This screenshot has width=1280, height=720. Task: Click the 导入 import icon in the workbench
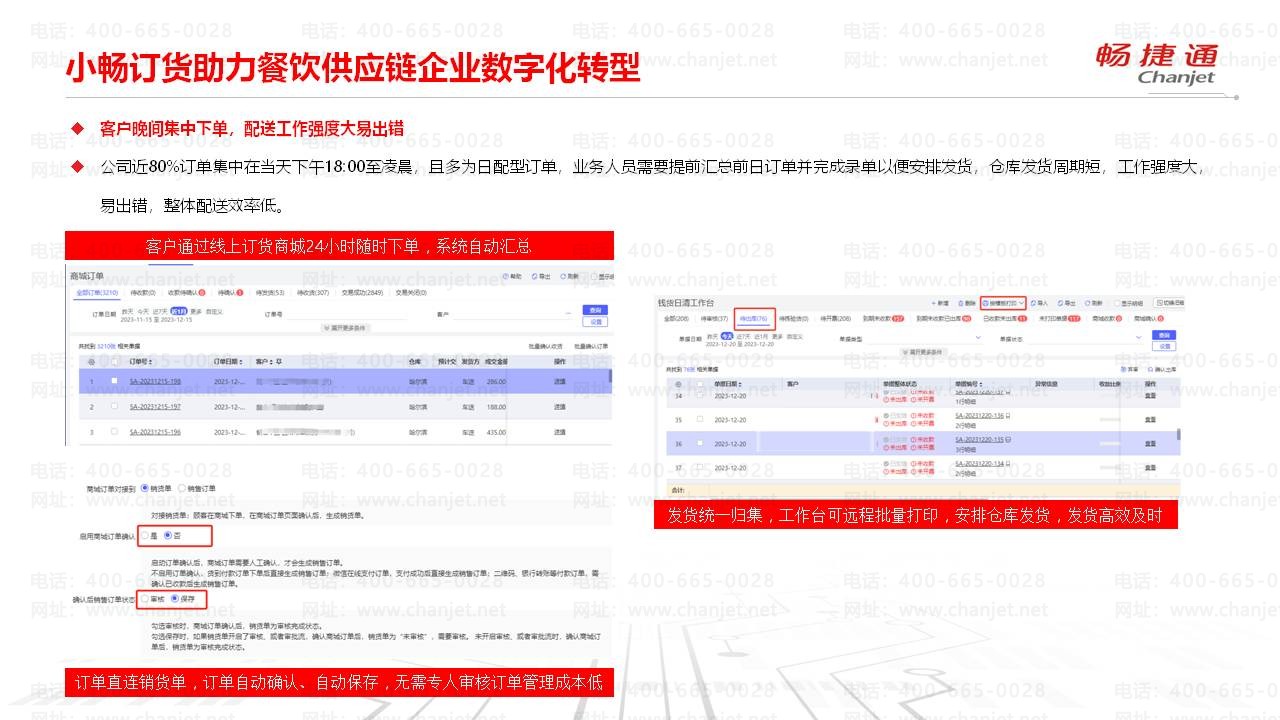coord(1033,303)
